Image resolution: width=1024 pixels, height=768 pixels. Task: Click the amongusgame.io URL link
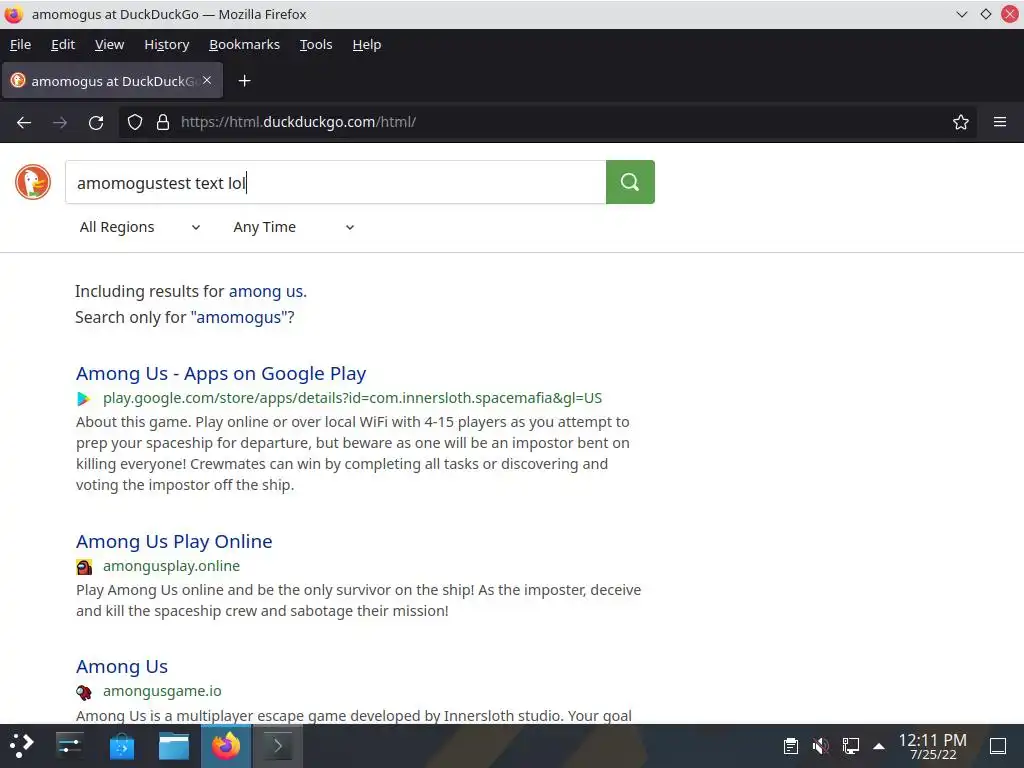(x=162, y=691)
